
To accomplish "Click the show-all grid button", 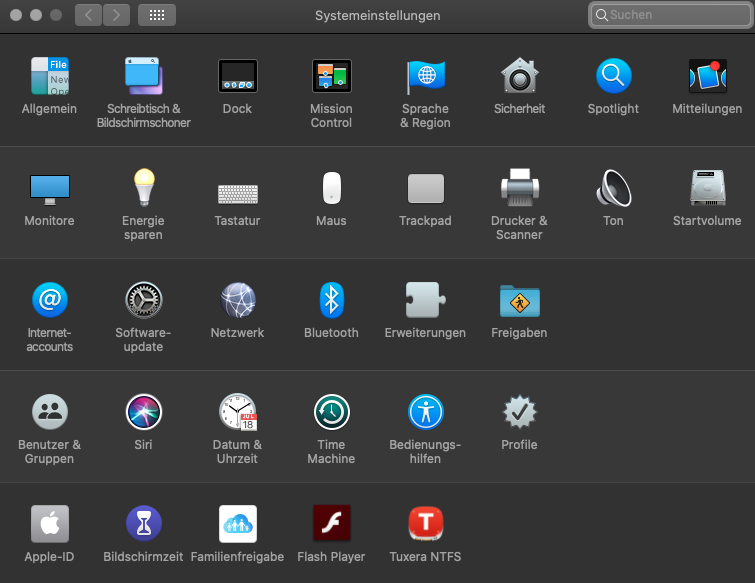I will tap(157, 15).
